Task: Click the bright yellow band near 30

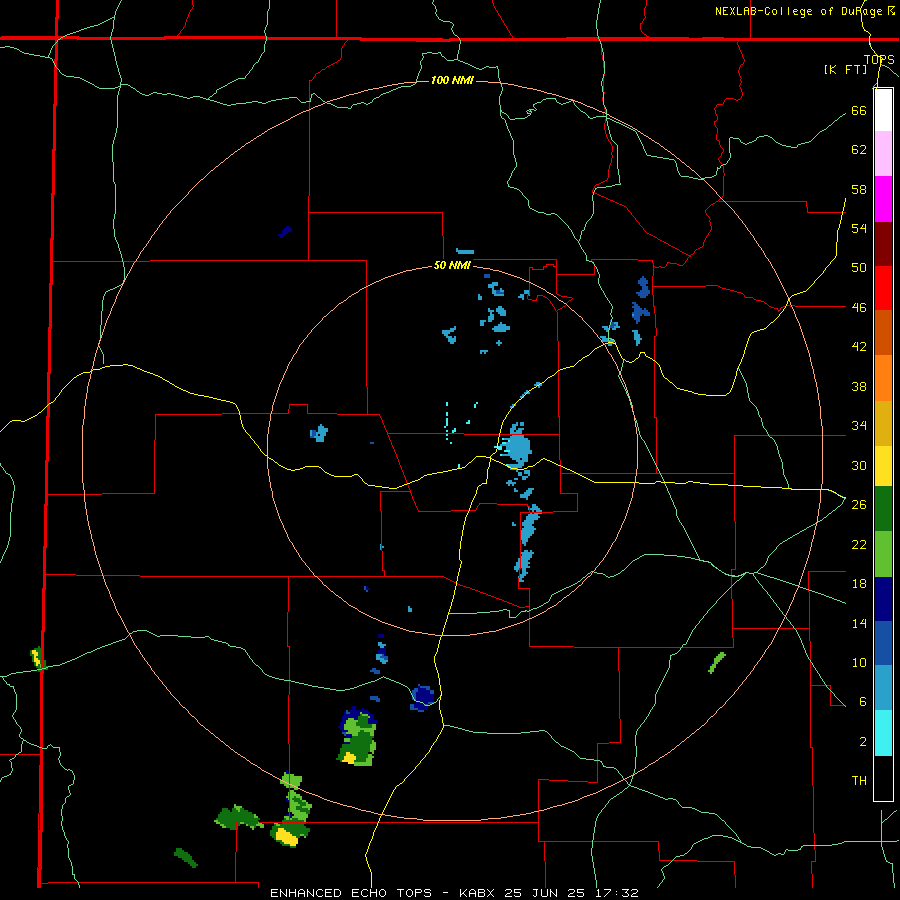Action: pyautogui.click(x=883, y=465)
